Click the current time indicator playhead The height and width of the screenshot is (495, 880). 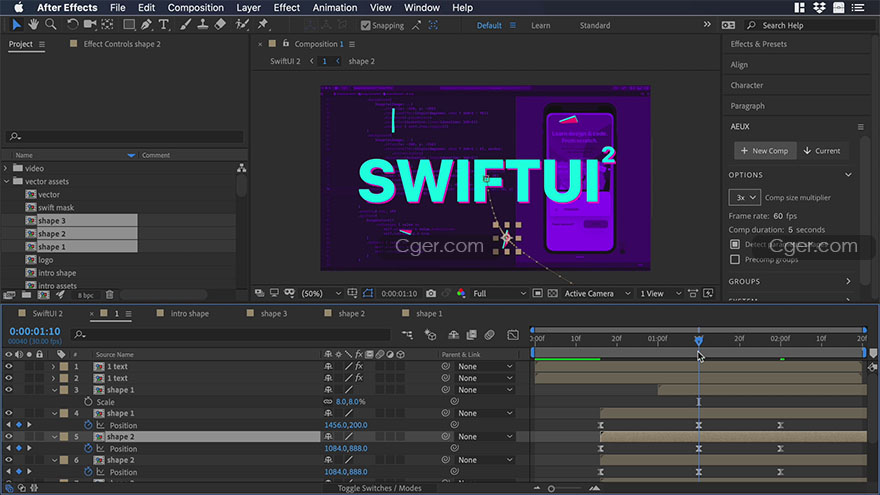tap(699, 340)
